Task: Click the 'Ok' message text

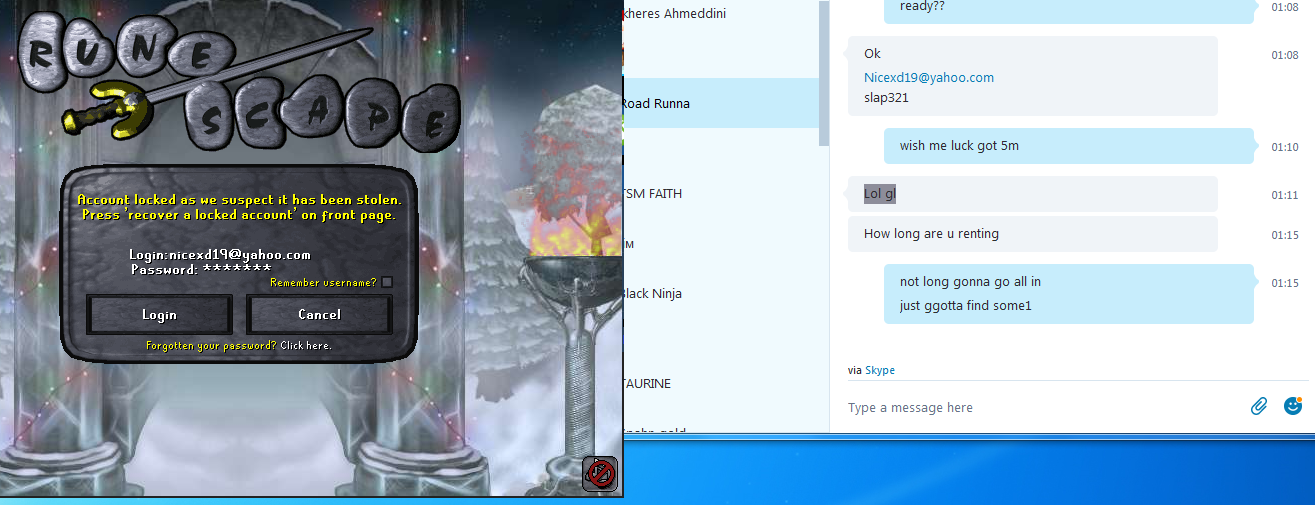Action: tap(872, 54)
